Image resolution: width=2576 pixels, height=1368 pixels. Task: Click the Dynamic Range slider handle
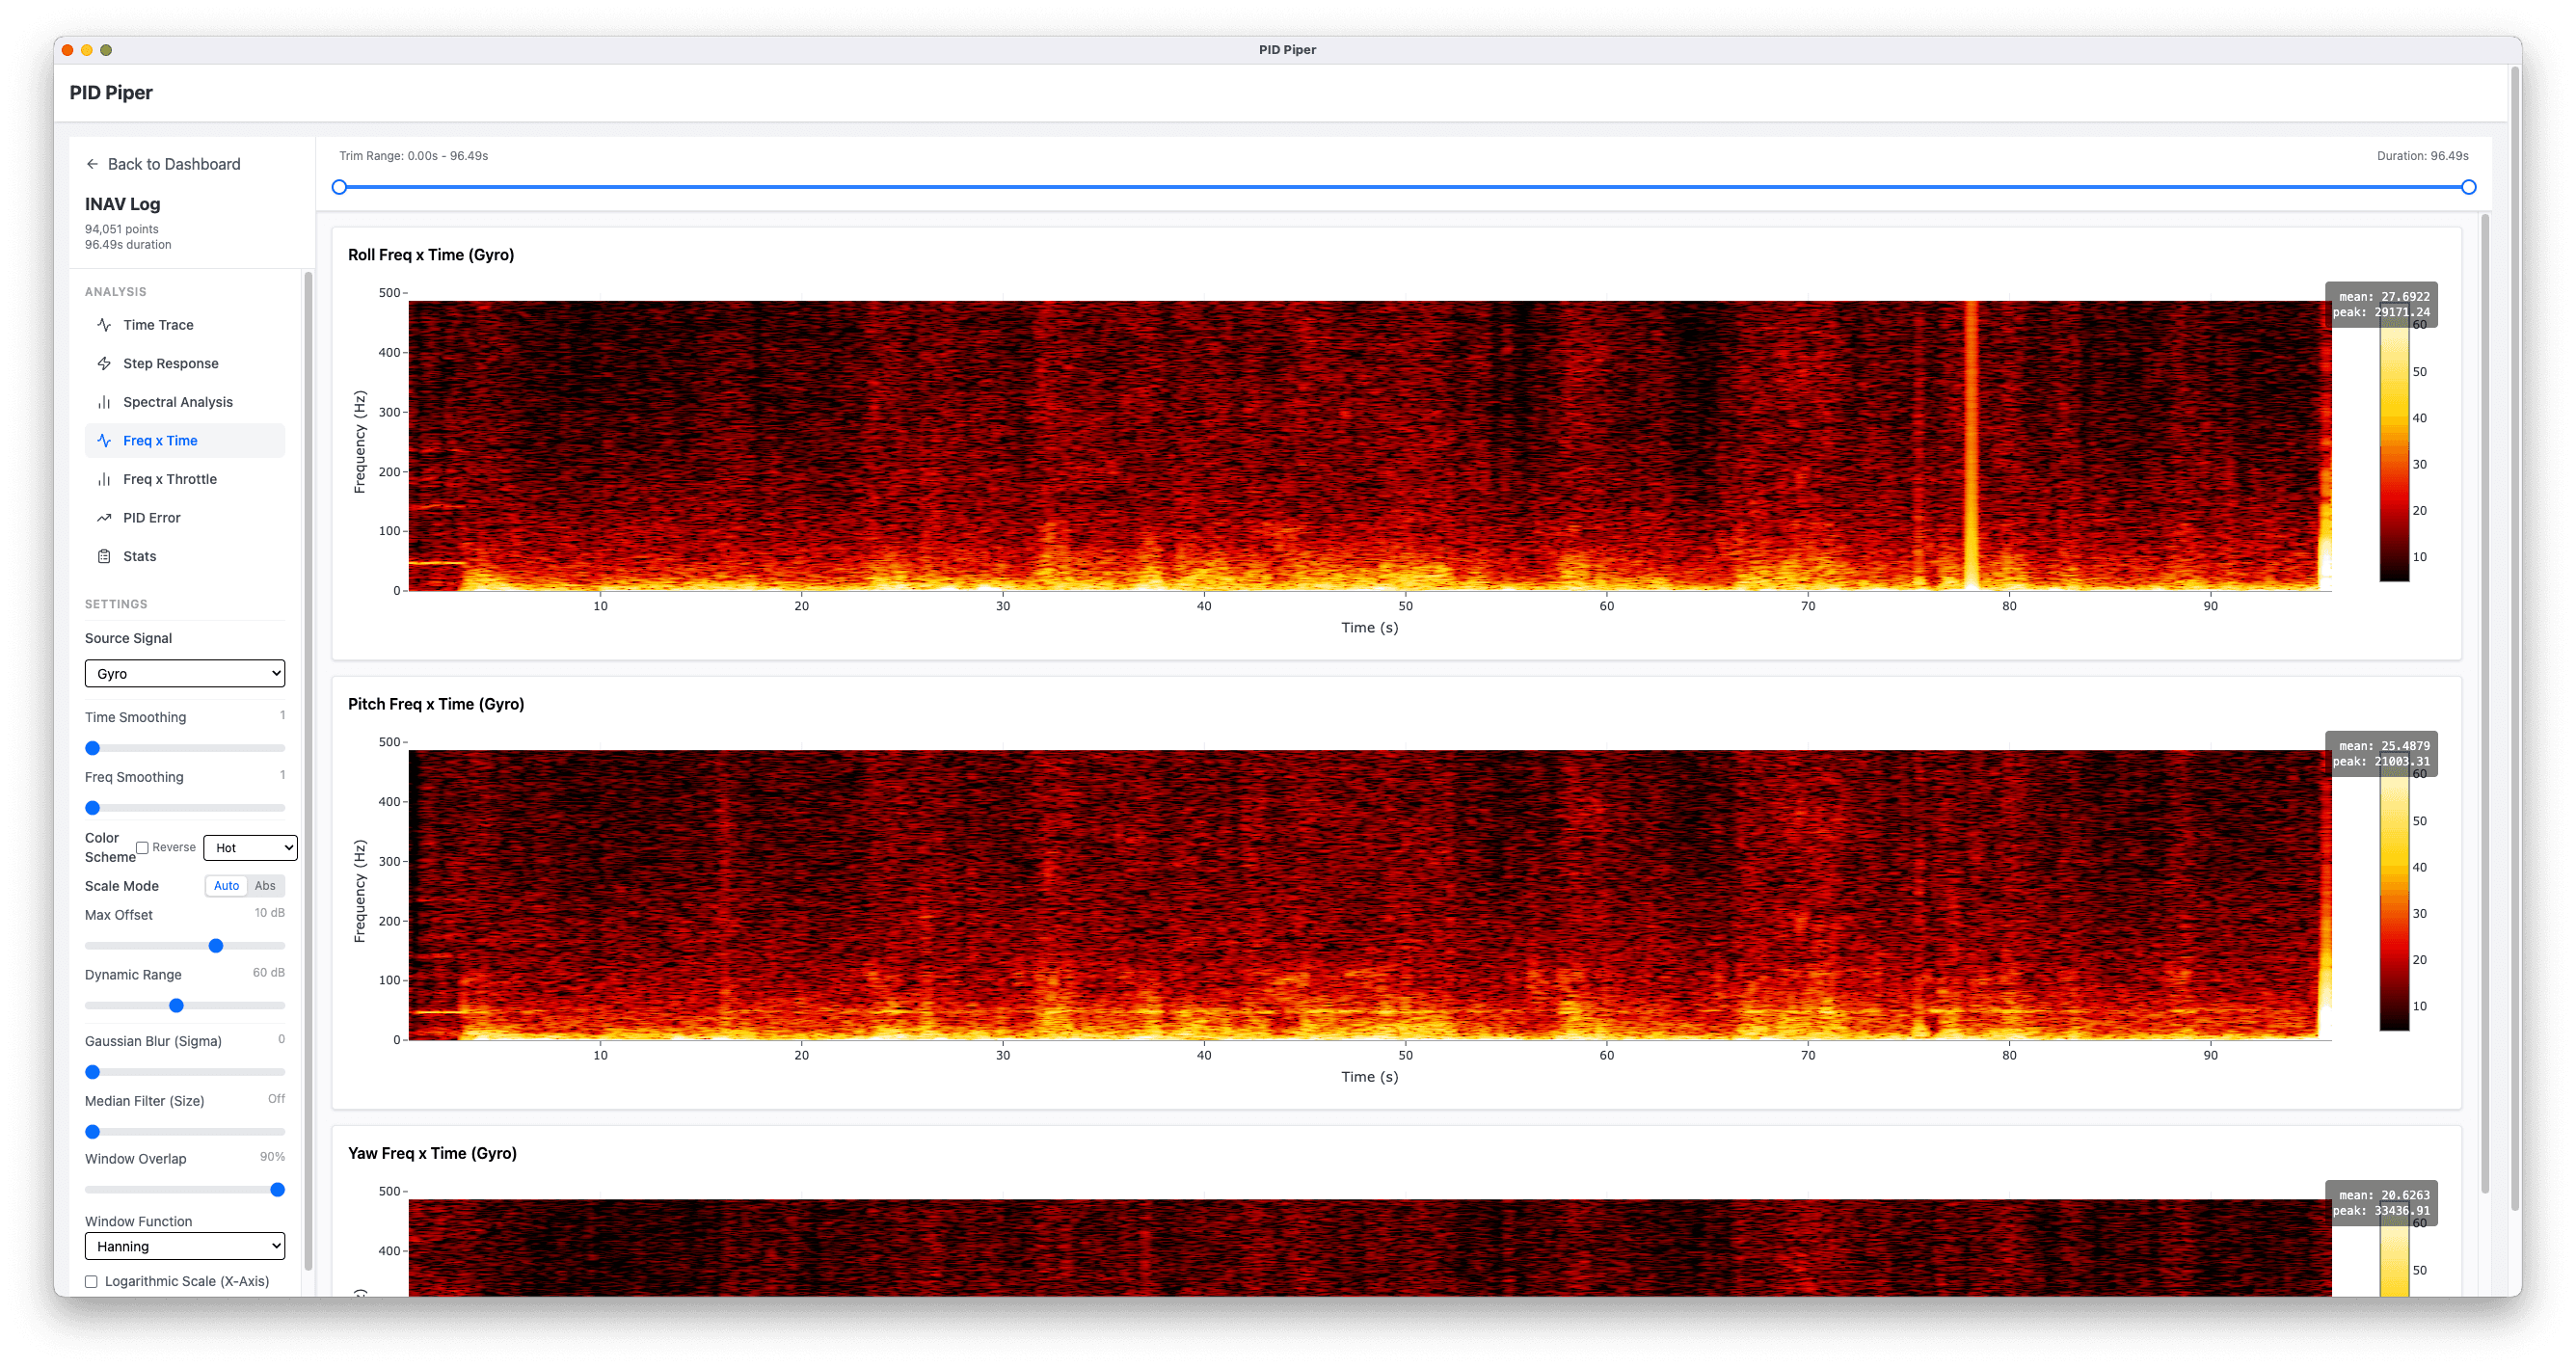tap(176, 1006)
